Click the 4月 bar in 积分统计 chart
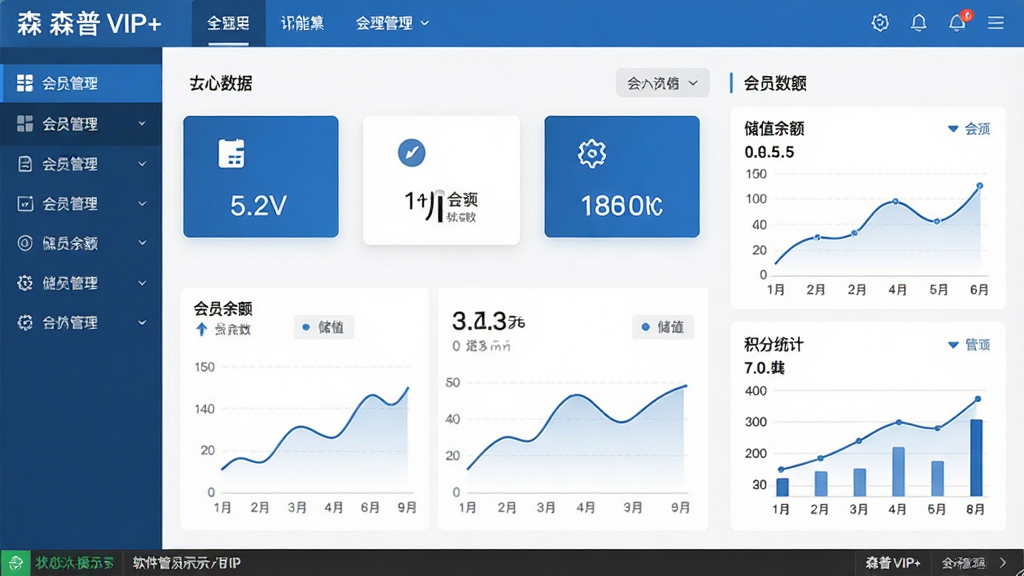The height and width of the screenshot is (576, 1024). click(x=898, y=472)
